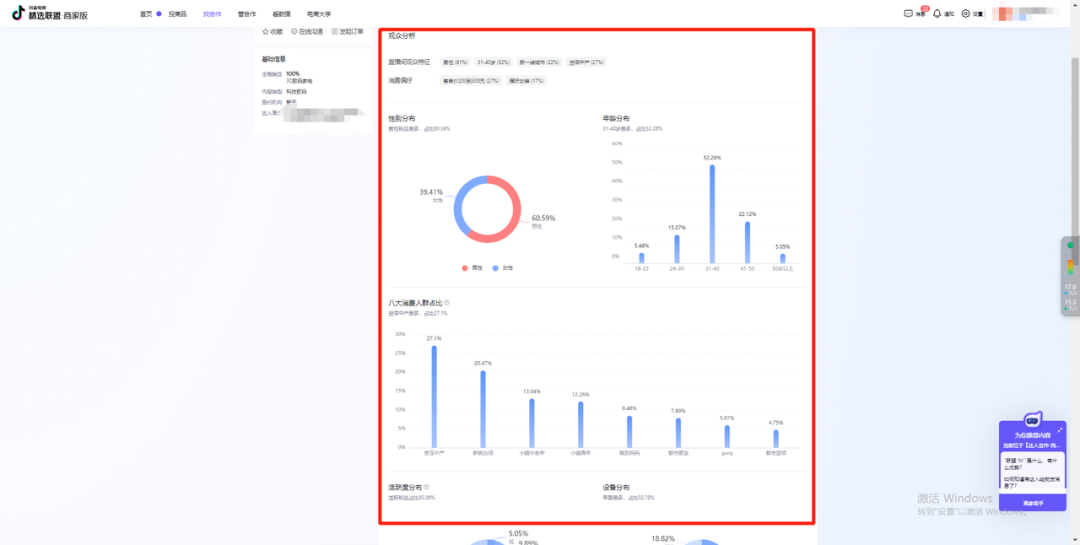
Task: Click the 31-40岁 (52%) tag
Action: (x=494, y=62)
